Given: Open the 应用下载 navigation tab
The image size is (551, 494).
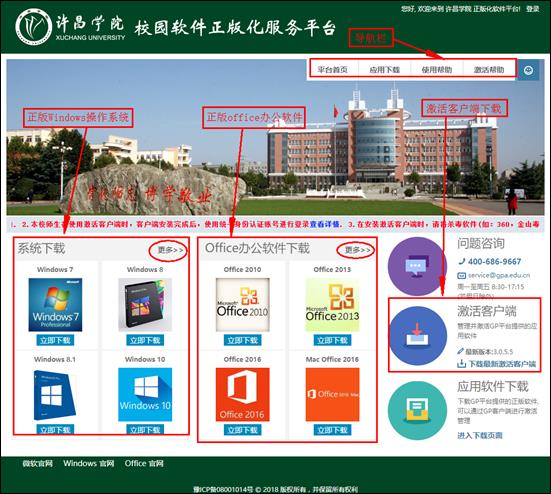Looking at the screenshot, I should coord(384,70).
